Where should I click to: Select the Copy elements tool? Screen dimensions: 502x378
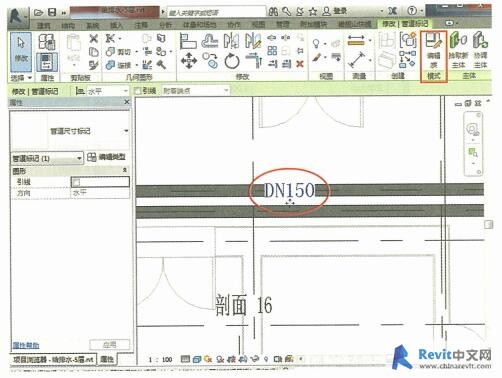[x=210, y=61]
